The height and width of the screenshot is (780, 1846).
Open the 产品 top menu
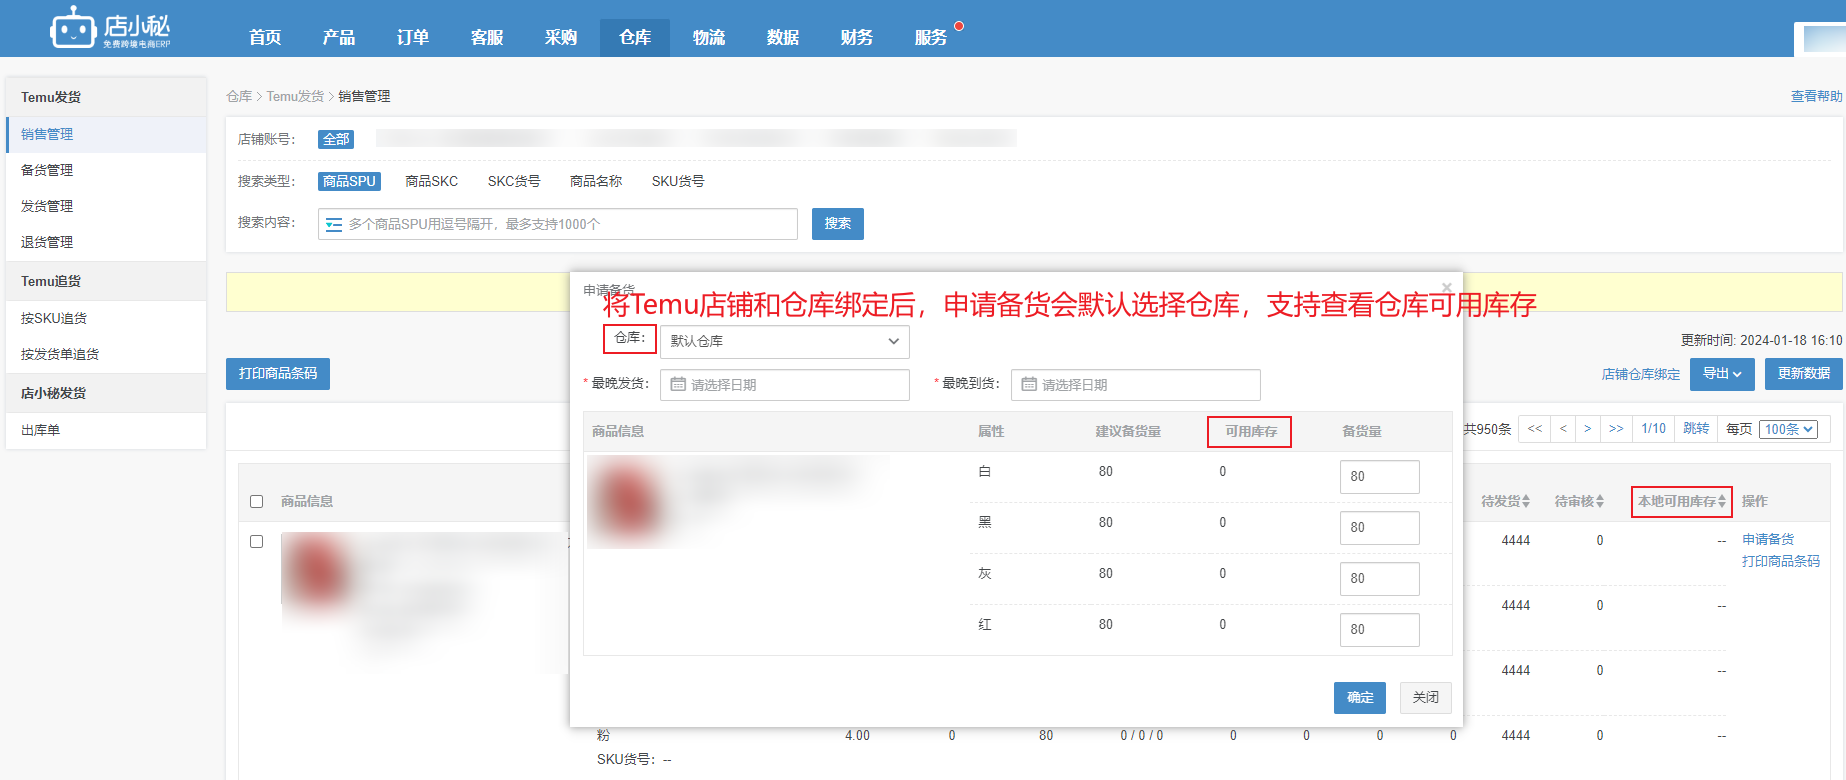click(x=339, y=37)
